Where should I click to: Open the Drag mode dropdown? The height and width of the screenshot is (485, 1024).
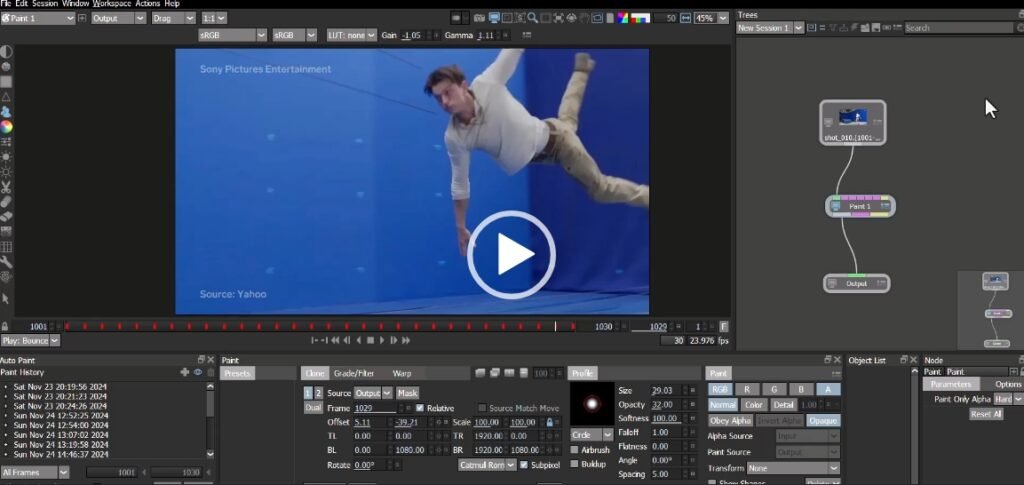(173, 18)
